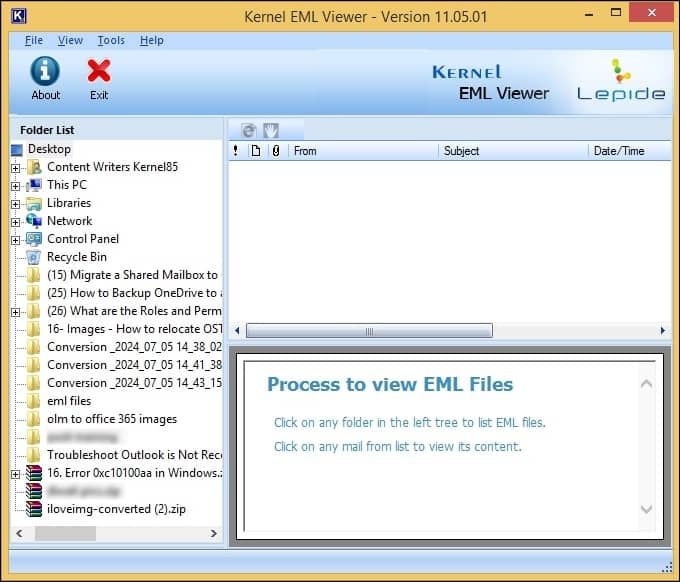Click right arrow of email list scrollbar

point(663,331)
